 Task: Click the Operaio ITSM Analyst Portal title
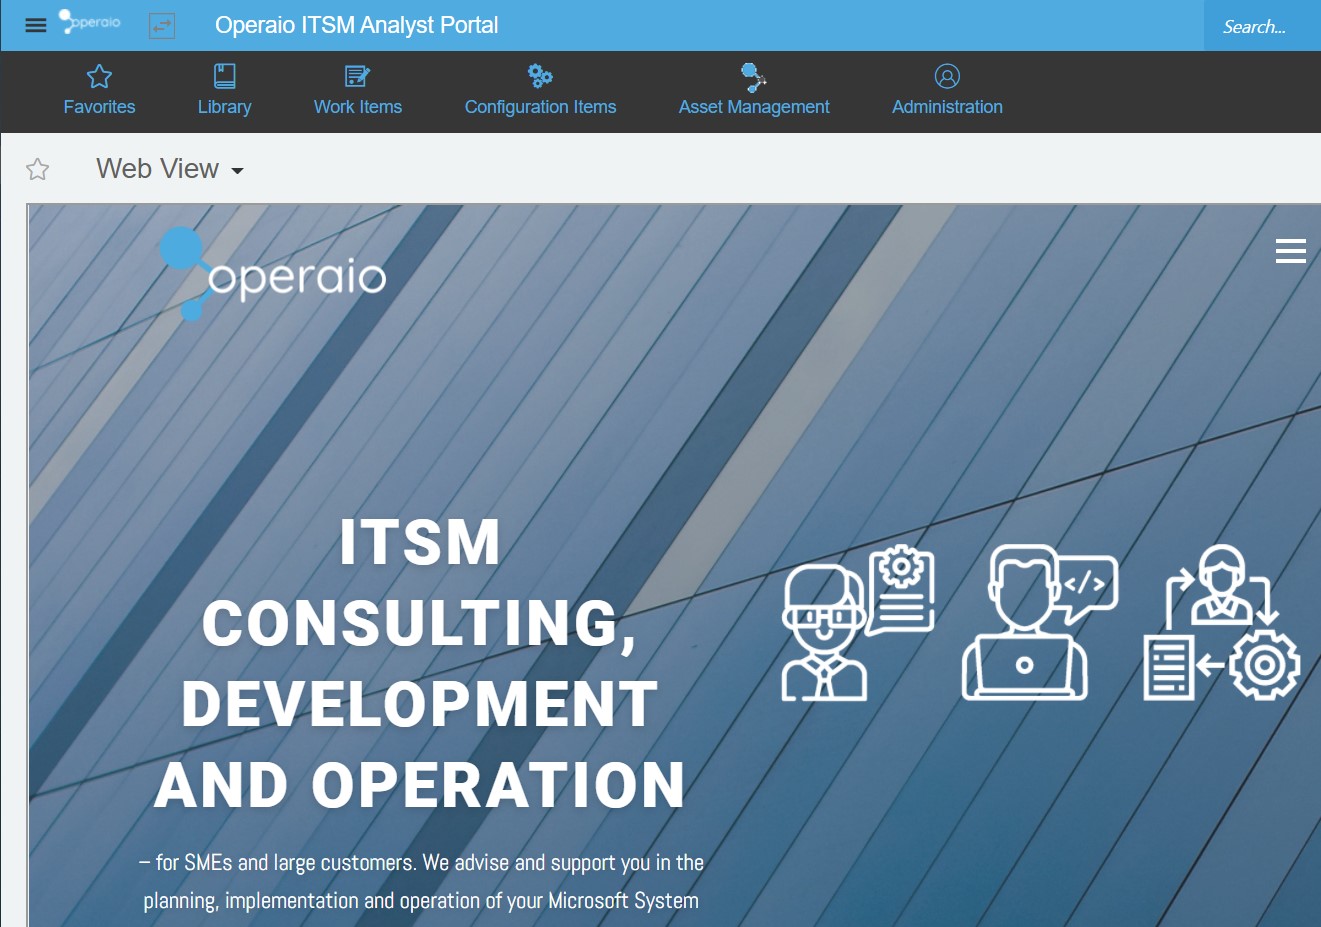pos(356,25)
